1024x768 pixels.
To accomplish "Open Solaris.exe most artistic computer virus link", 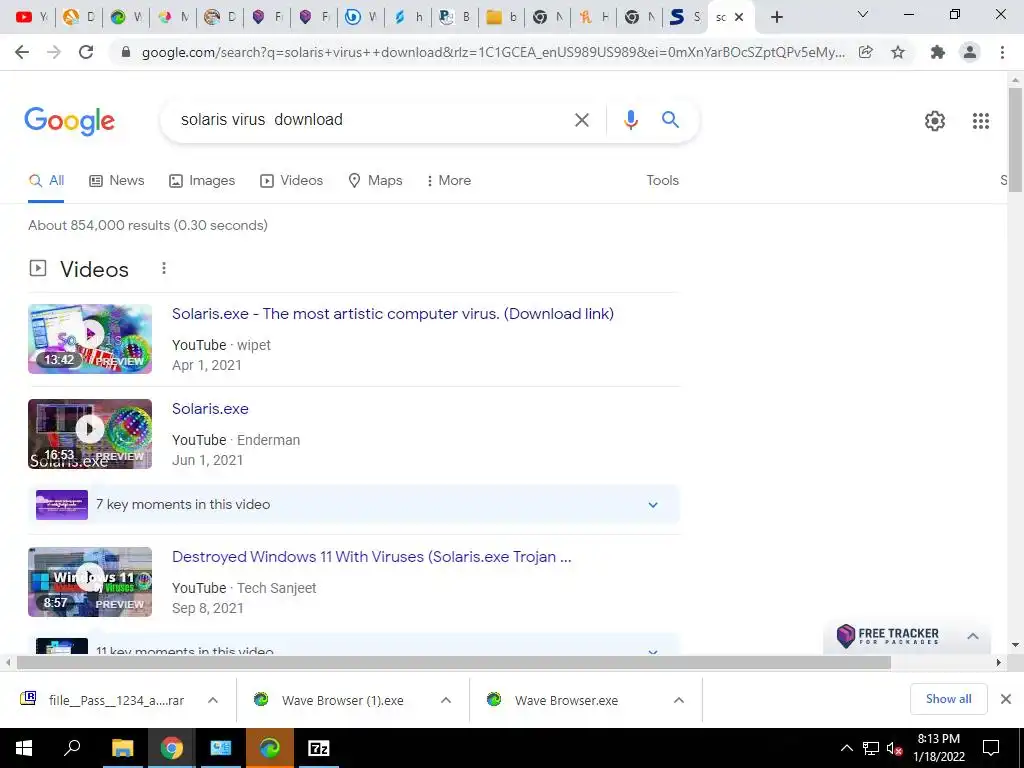I will point(392,314).
